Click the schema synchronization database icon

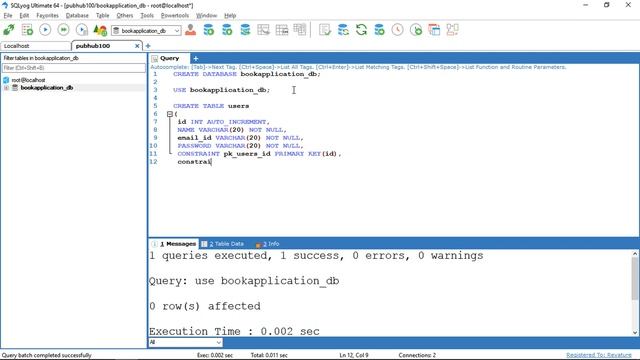(x=343, y=30)
